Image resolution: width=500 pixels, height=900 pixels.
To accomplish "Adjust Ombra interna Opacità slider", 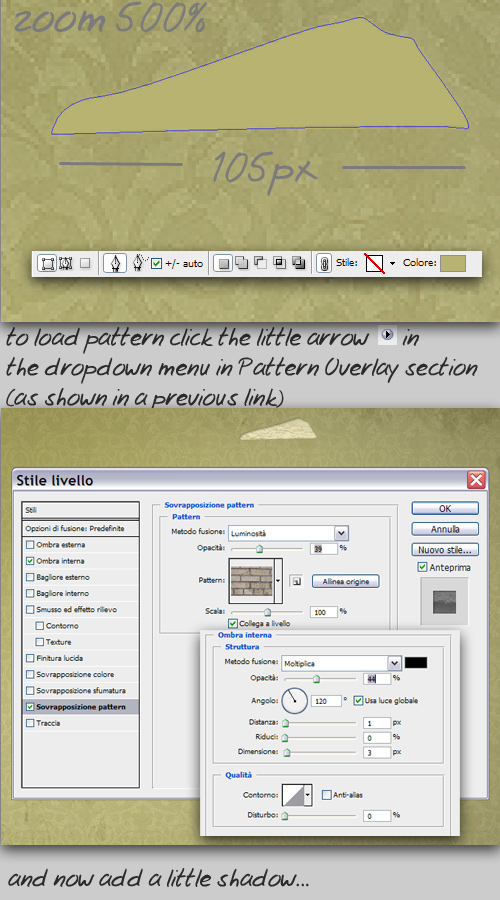I will (x=316, y=679).
